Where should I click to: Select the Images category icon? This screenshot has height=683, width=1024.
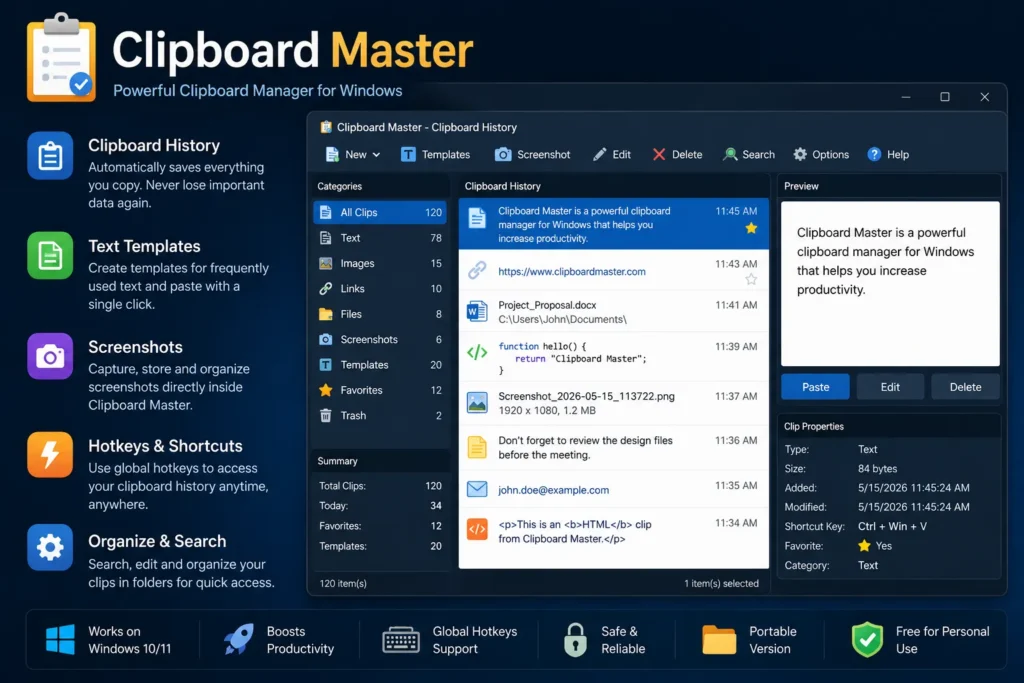[325, 263]
